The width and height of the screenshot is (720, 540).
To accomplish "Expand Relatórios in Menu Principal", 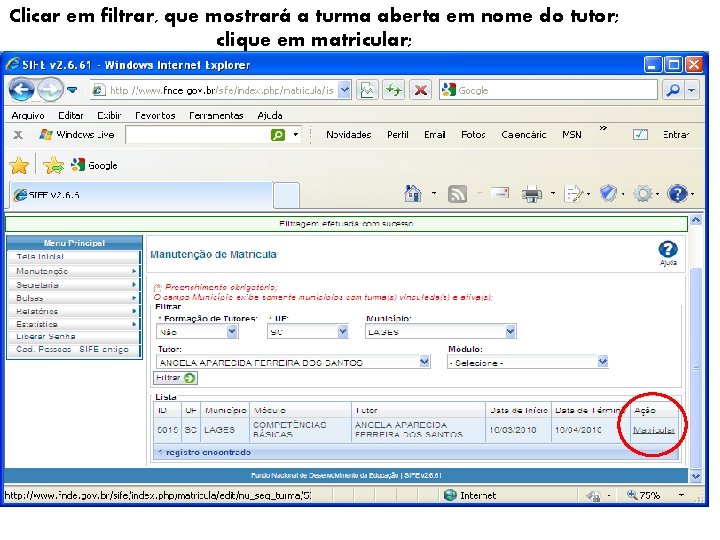I will pyautogui.click(x=73, y=311).
